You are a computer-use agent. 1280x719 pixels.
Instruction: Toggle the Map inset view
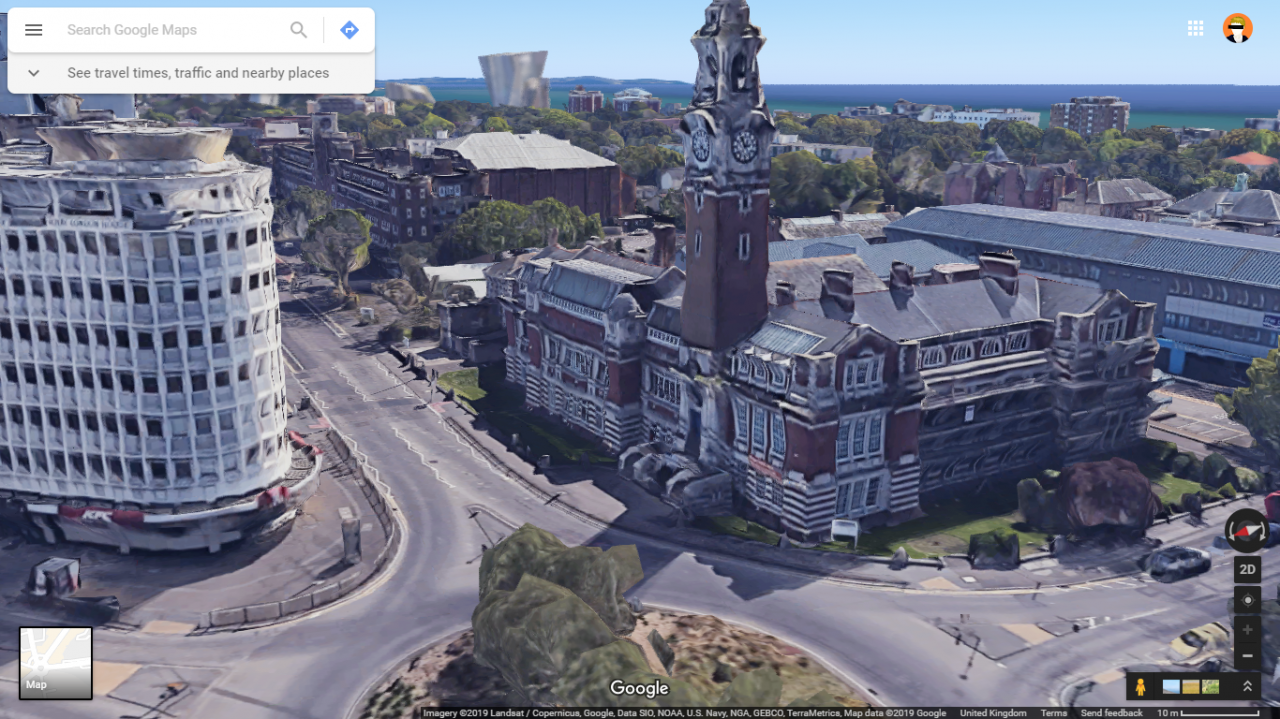pyautogui.click(x=55, y=662)
